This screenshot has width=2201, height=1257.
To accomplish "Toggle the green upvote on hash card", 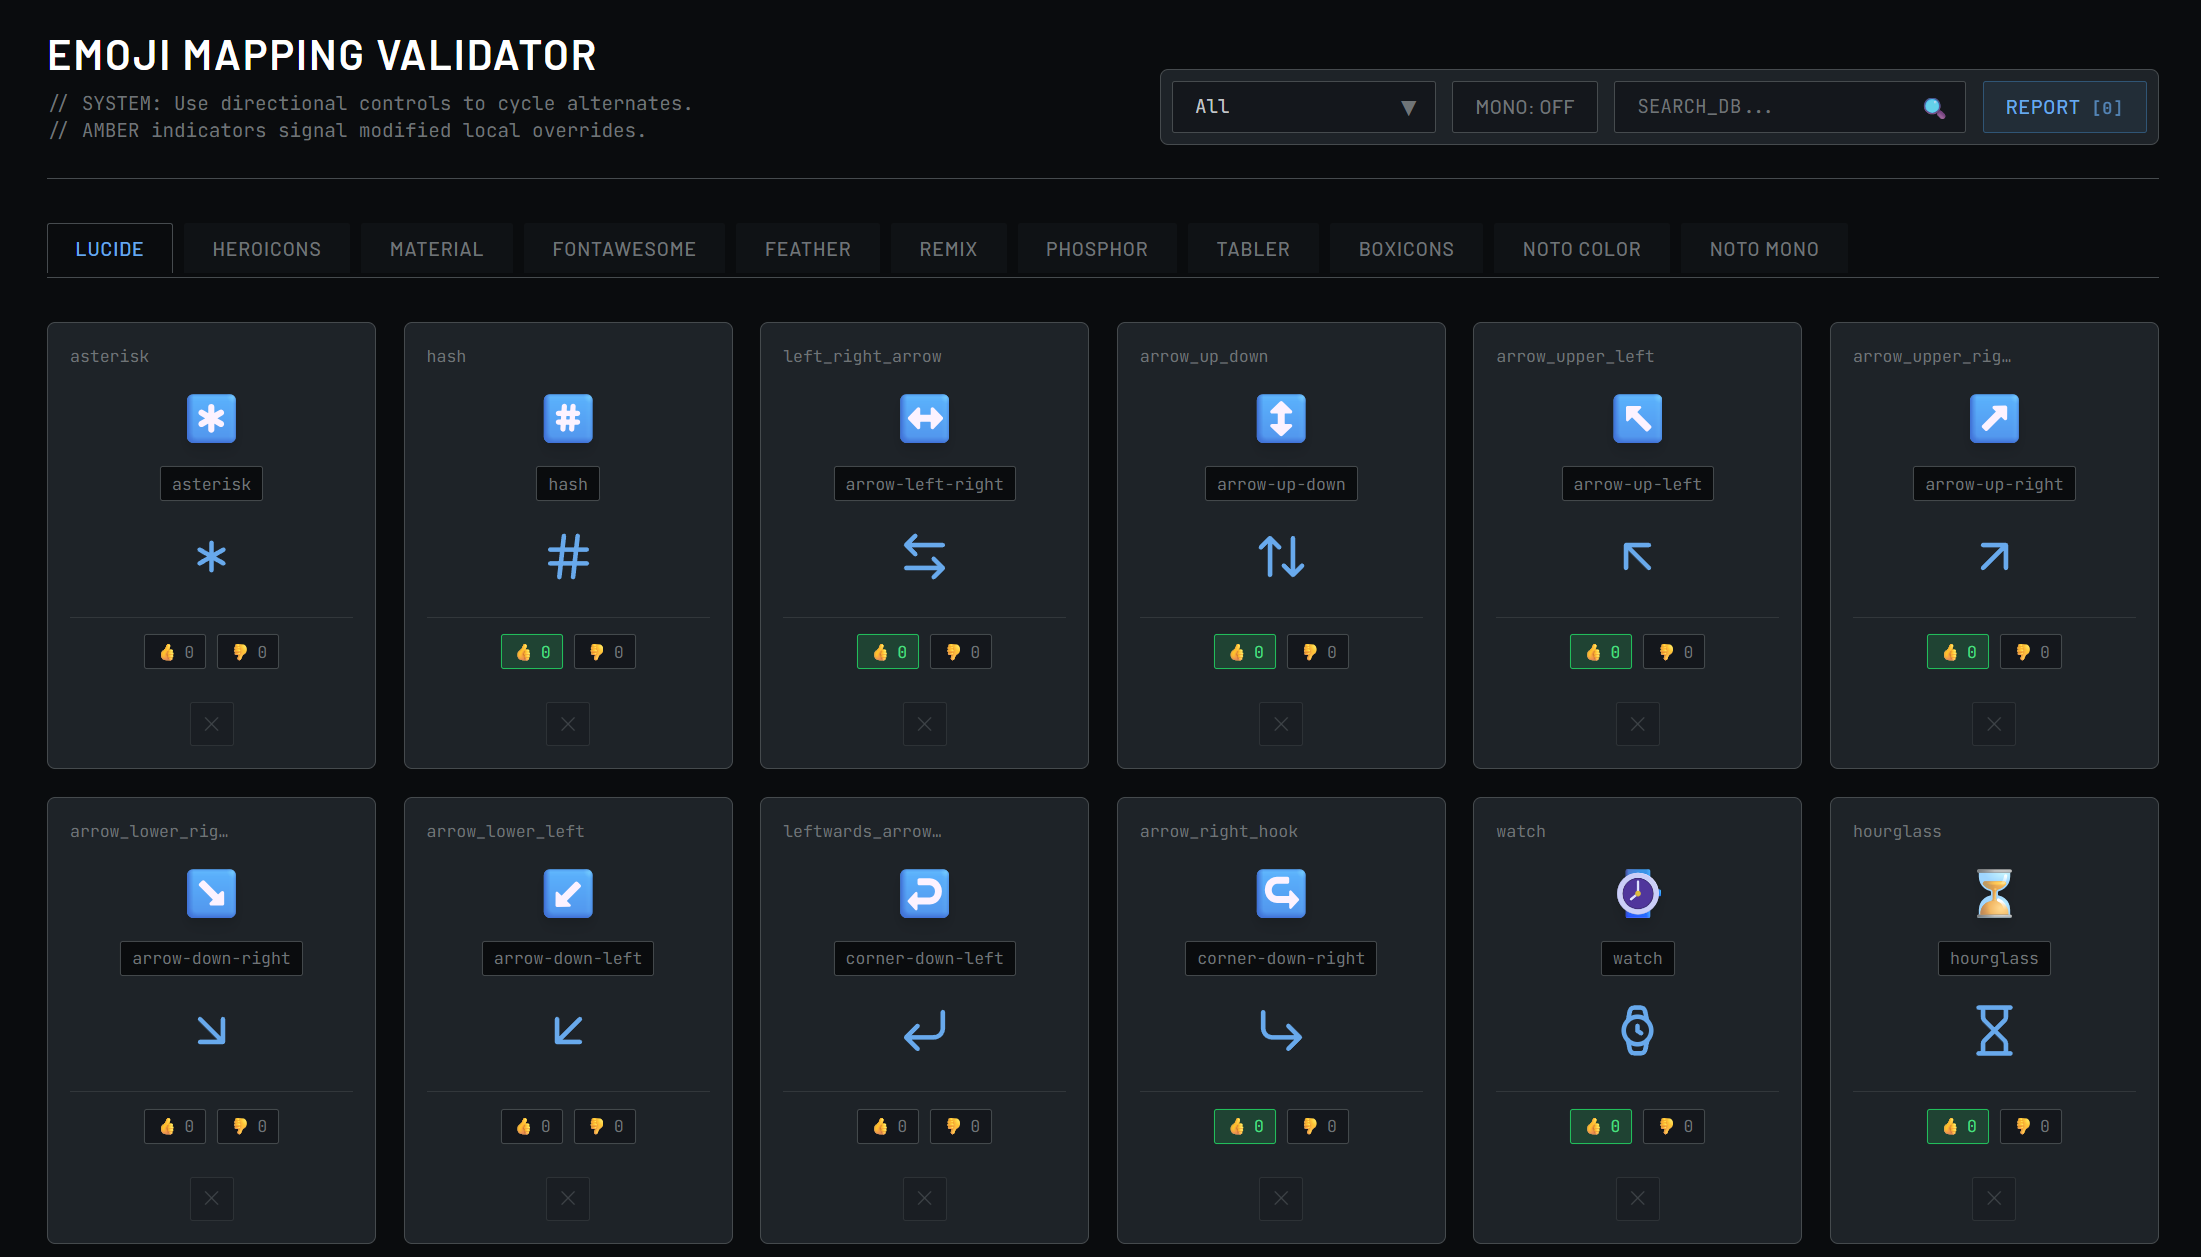I will coord(531,651).
